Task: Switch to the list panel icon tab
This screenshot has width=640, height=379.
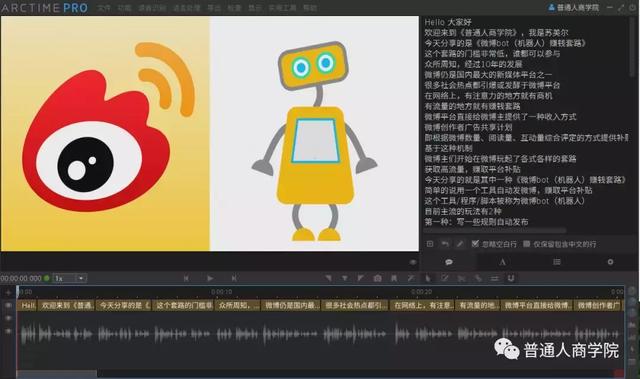Action: click(557, 262)
